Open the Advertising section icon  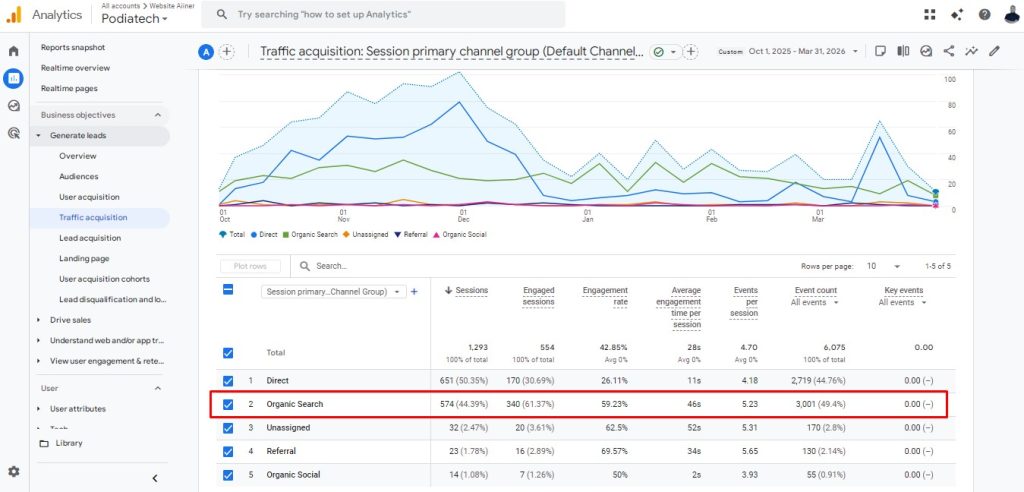click(x=14, y=132)
